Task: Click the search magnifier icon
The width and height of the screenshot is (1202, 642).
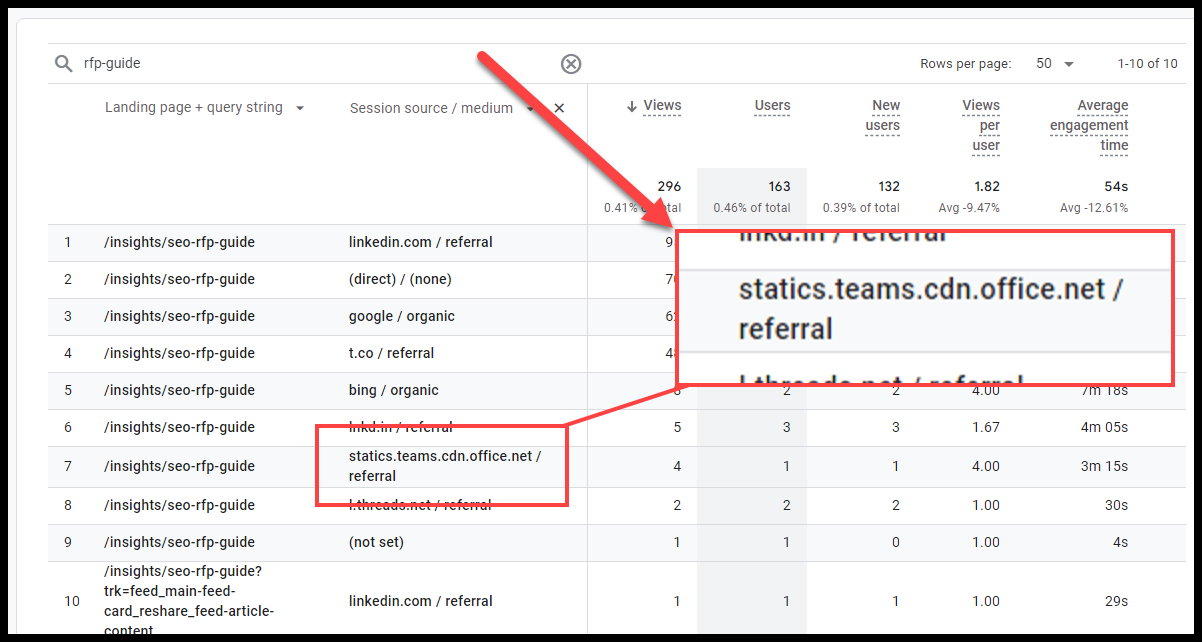Action: (x=64, y=64)
